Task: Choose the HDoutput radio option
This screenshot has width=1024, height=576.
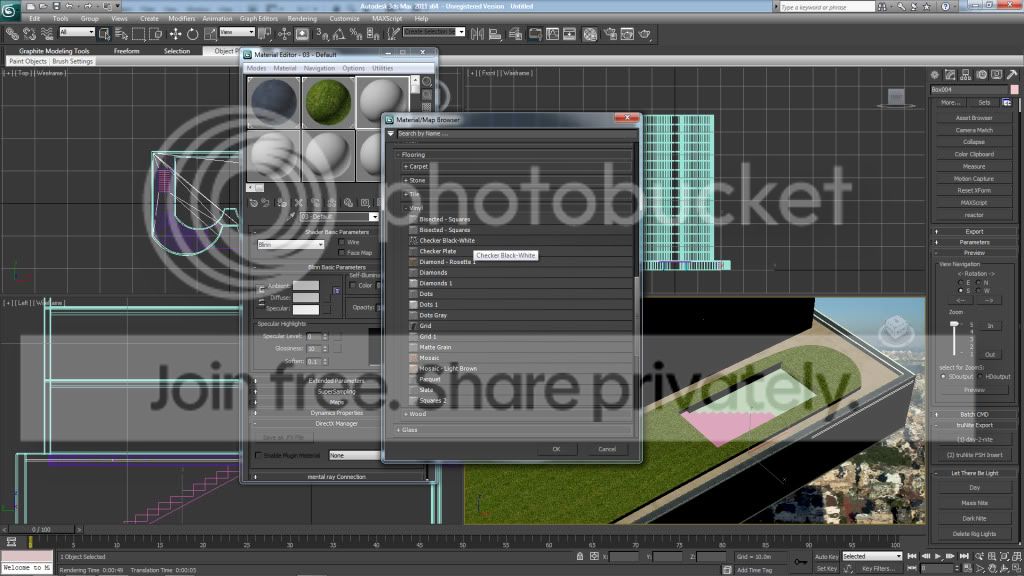Action: (980, 377)
